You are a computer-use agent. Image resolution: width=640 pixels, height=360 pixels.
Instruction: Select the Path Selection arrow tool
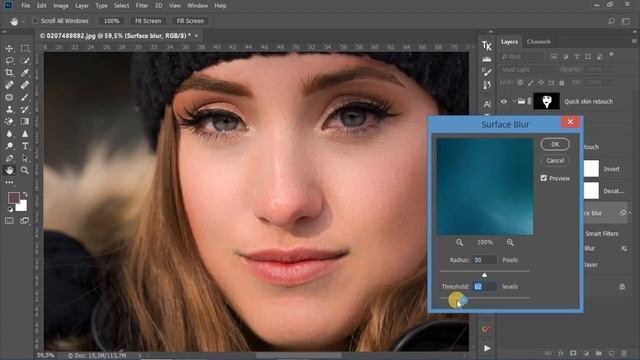[25, 158]
